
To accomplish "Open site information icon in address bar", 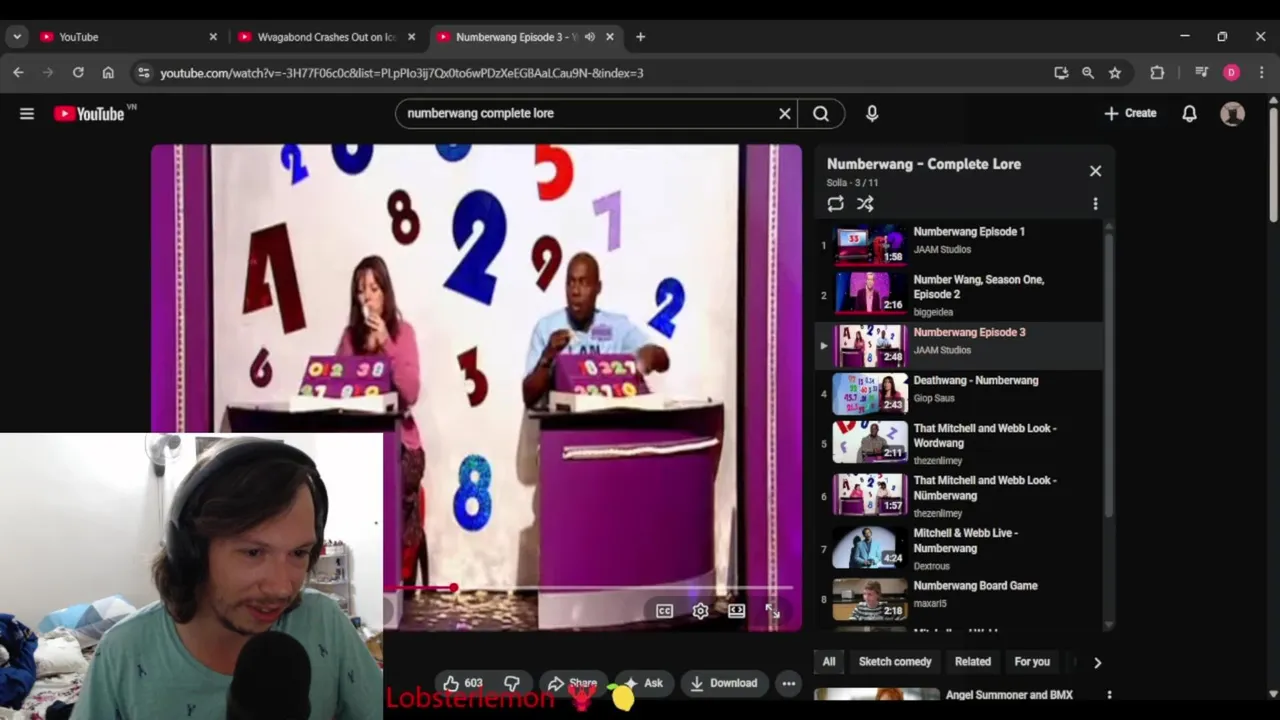I will [144, 73].
